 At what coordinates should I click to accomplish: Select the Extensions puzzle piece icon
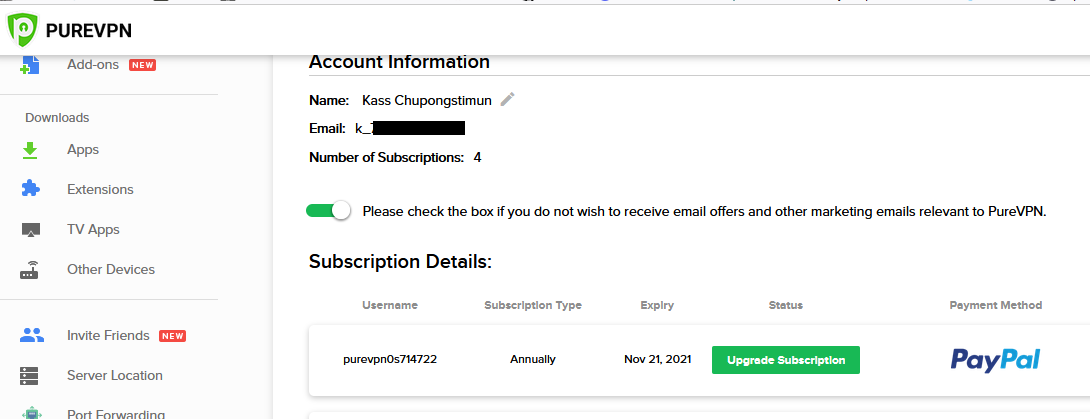point(30,189)
